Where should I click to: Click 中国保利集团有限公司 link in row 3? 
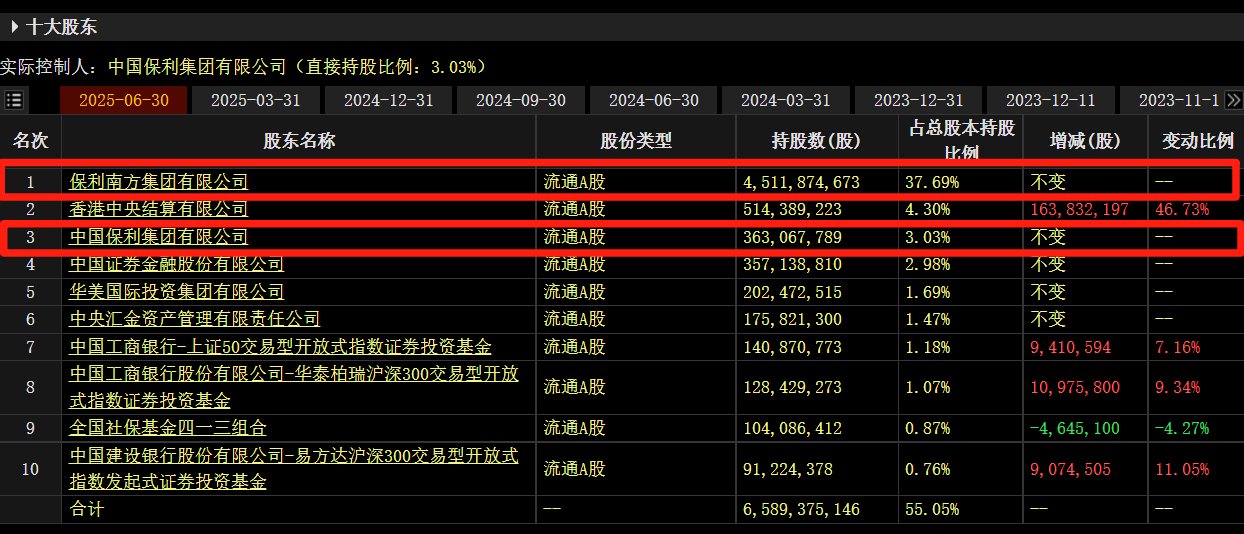158,237
